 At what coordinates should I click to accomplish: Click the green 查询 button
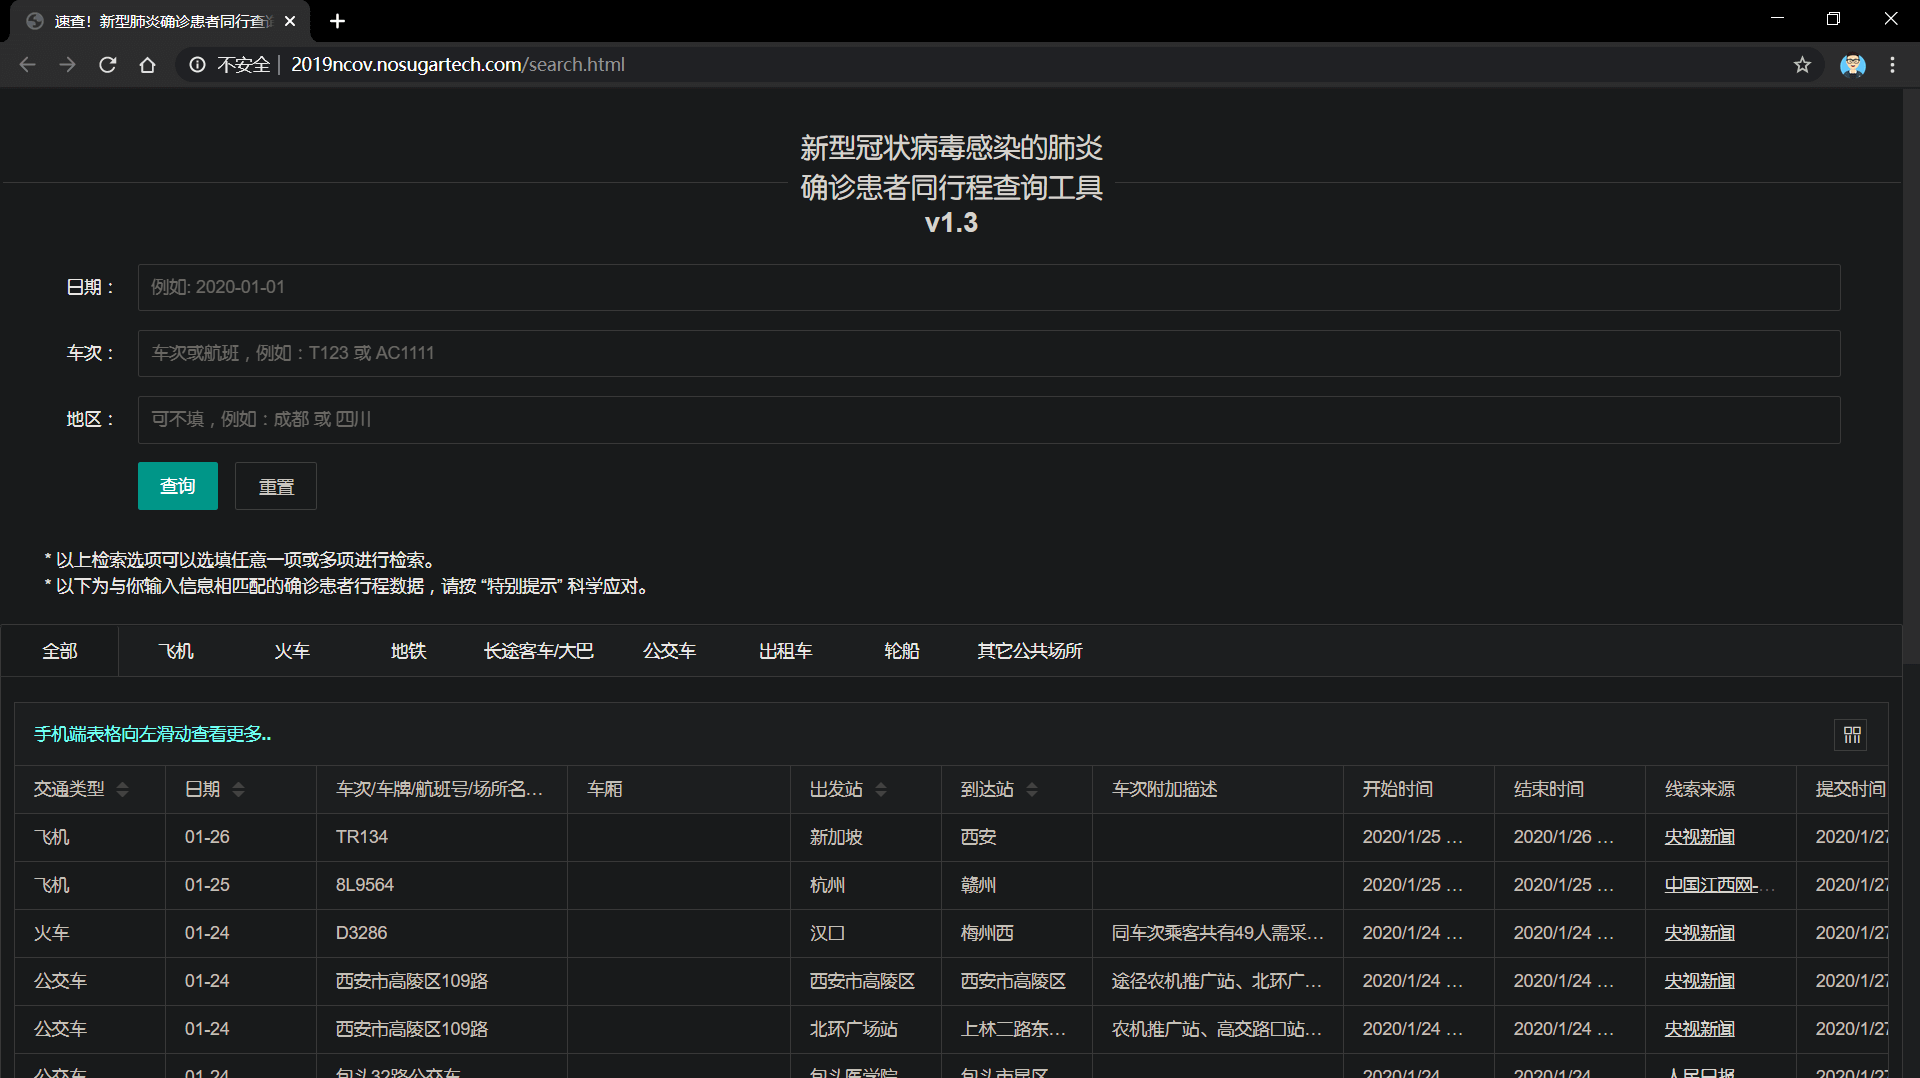[178, 486]
